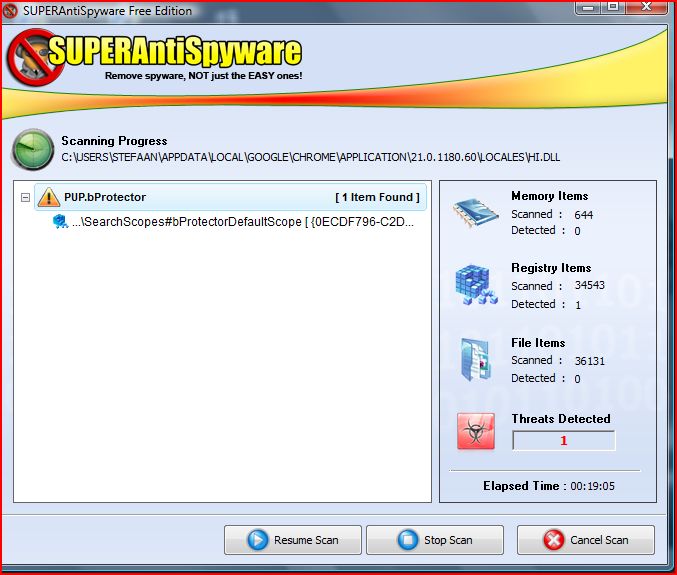Close the SUPERAntiSpyware window
This screenshot has width=677, height=575.
(x=646, y=7)
